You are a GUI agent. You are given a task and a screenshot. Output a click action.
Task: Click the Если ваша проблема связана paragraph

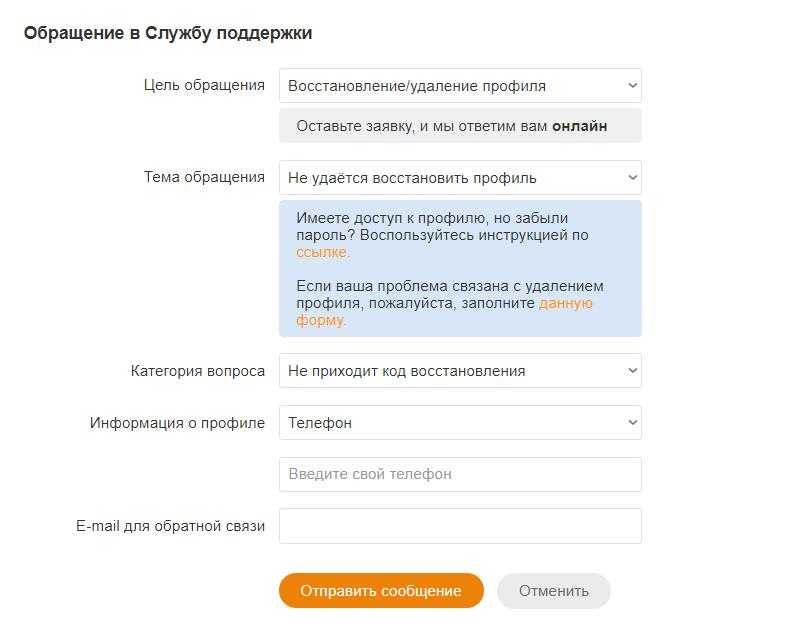tap(450, 303)
